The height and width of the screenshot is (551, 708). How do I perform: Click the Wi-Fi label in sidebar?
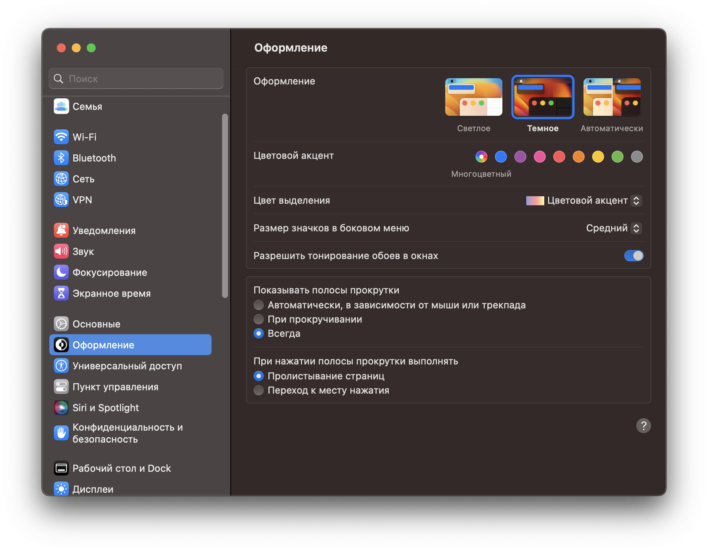[x=84, y=137]
